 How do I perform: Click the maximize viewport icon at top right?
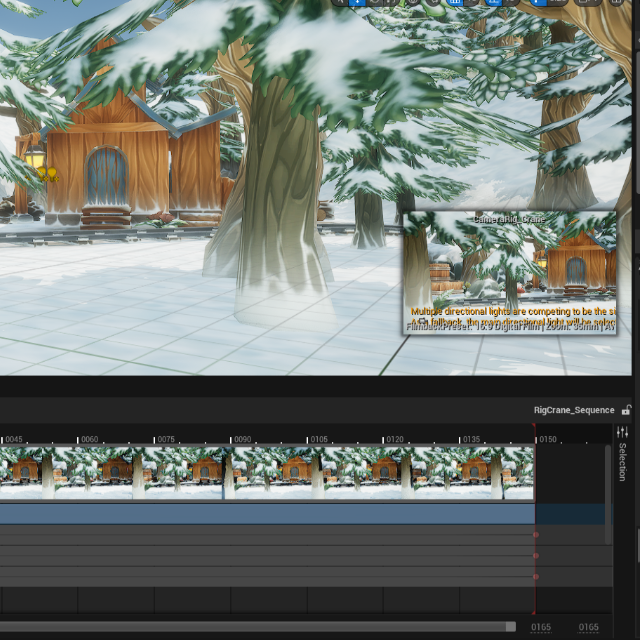click(x=617, y=2)
